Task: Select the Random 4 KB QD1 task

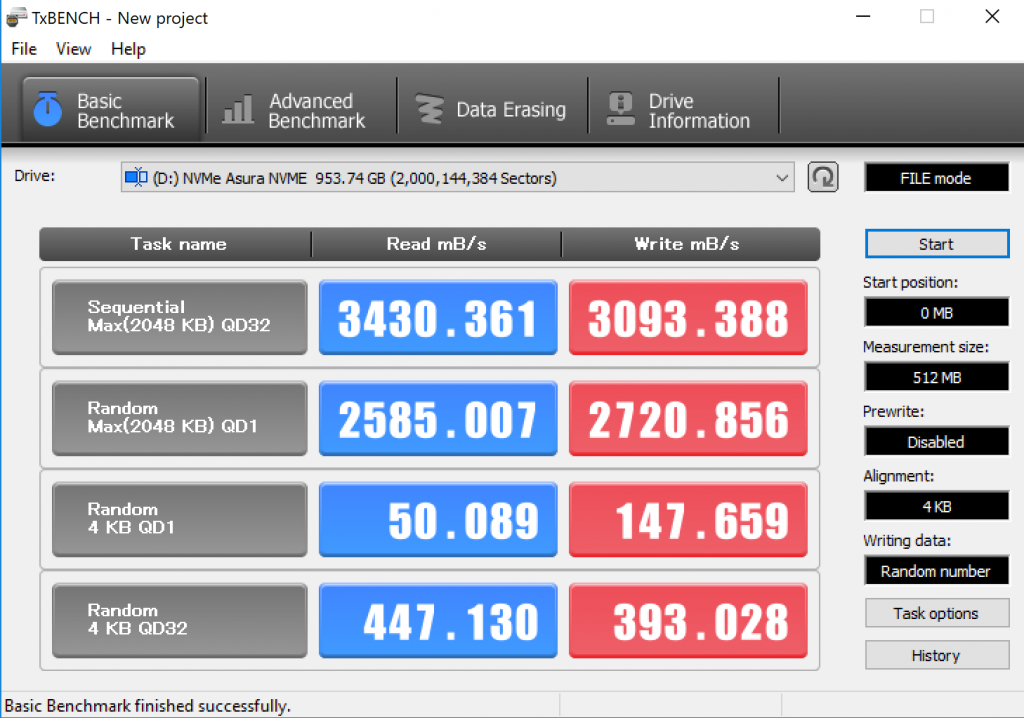Action: (179, 519)
